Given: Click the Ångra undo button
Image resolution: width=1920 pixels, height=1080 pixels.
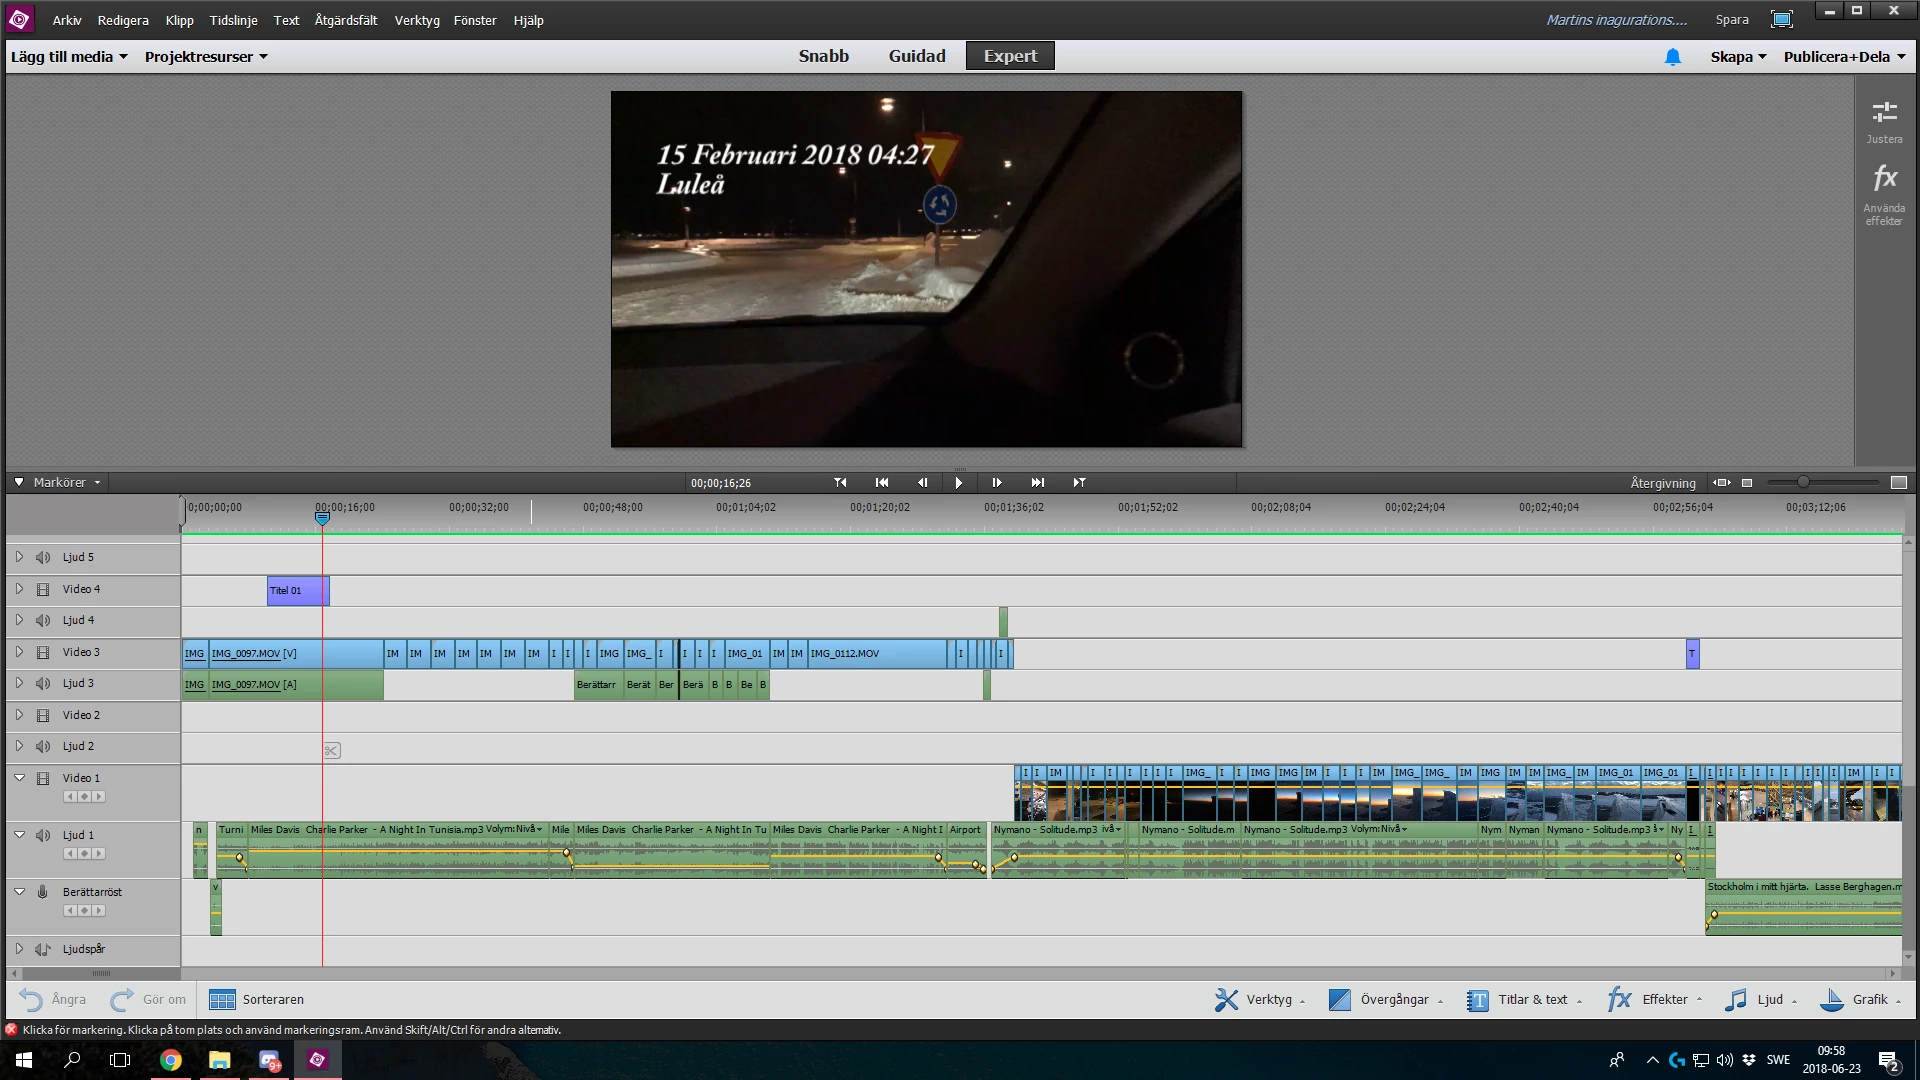Looking at the screenshot, I should [x=53, y=999].
